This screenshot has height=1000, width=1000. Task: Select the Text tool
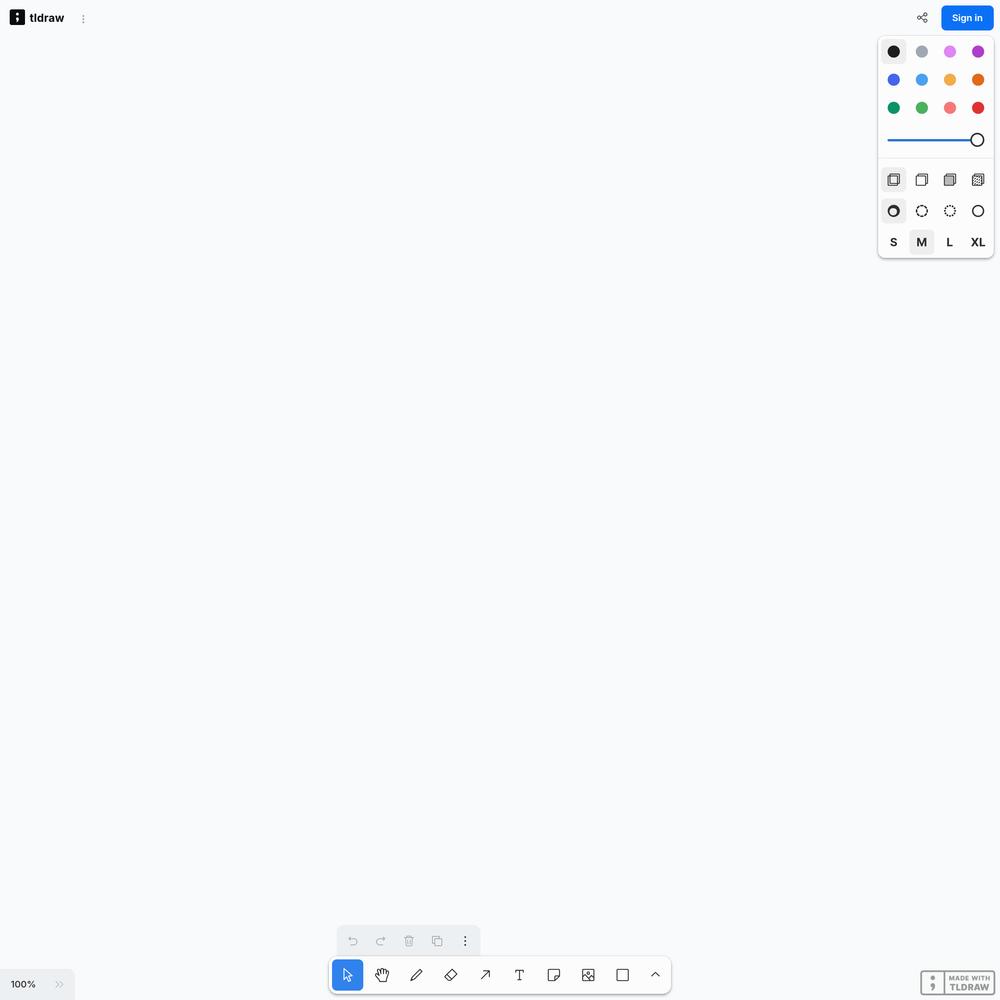tap(520, 974)
